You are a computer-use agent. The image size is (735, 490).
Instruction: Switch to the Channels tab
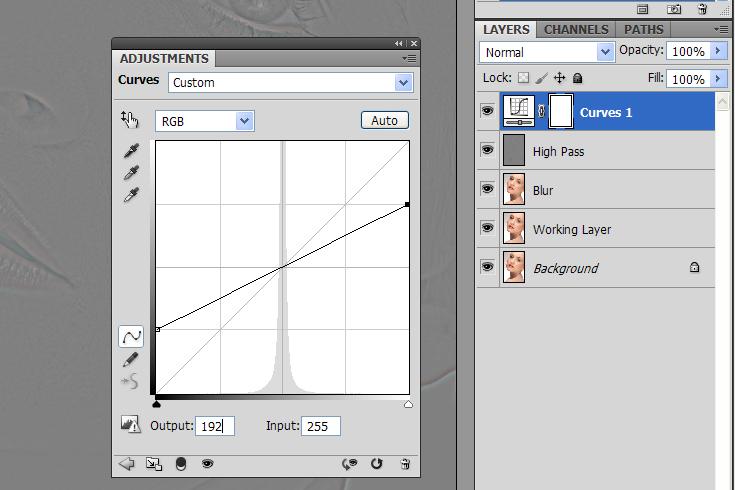tap(575, 30)
